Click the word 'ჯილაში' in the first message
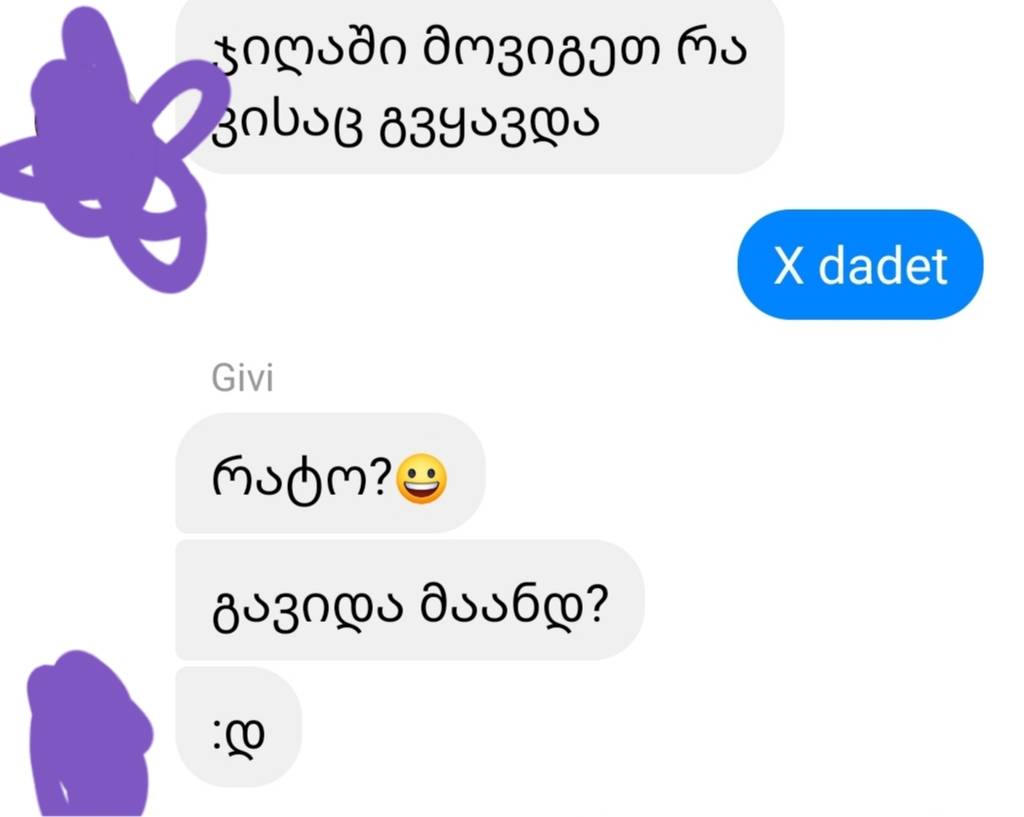Image resolution: width=1024 pixels, height=817 pixels. click(310, 52)
